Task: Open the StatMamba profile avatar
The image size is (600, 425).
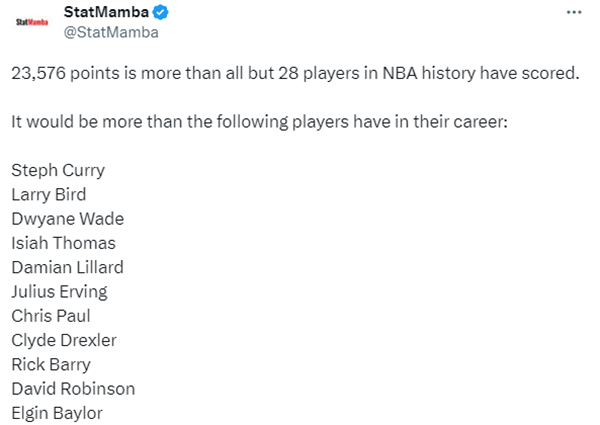Action: 31,20
